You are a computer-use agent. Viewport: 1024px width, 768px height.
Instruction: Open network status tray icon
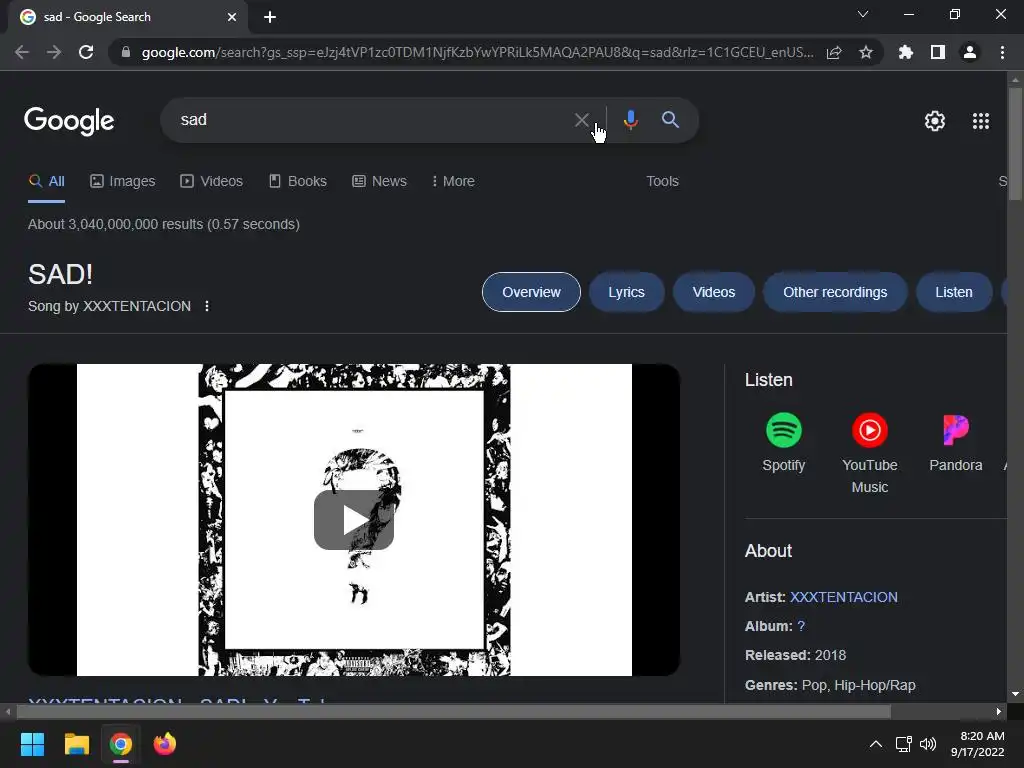[x=903, y=744]
